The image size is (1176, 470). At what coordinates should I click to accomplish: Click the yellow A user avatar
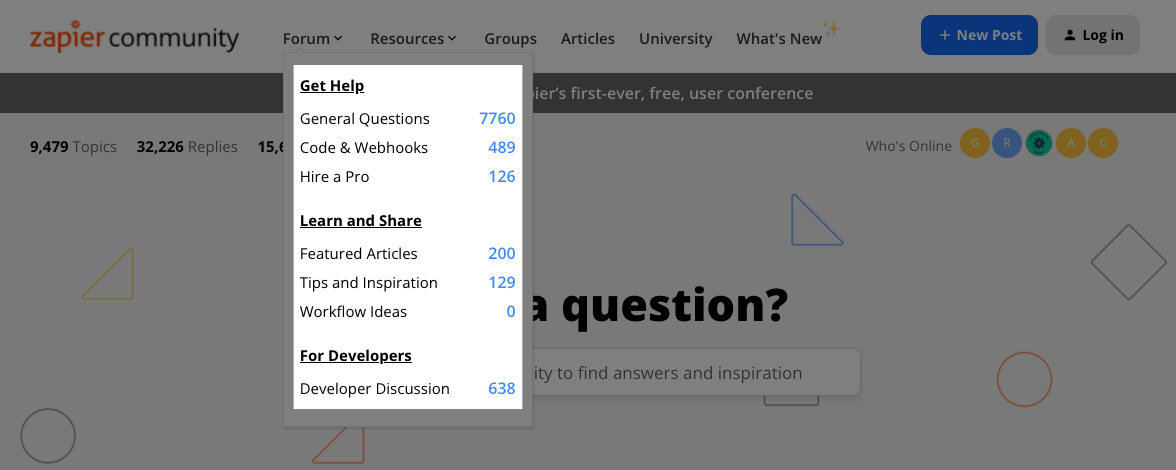(x=1071, y=143)
